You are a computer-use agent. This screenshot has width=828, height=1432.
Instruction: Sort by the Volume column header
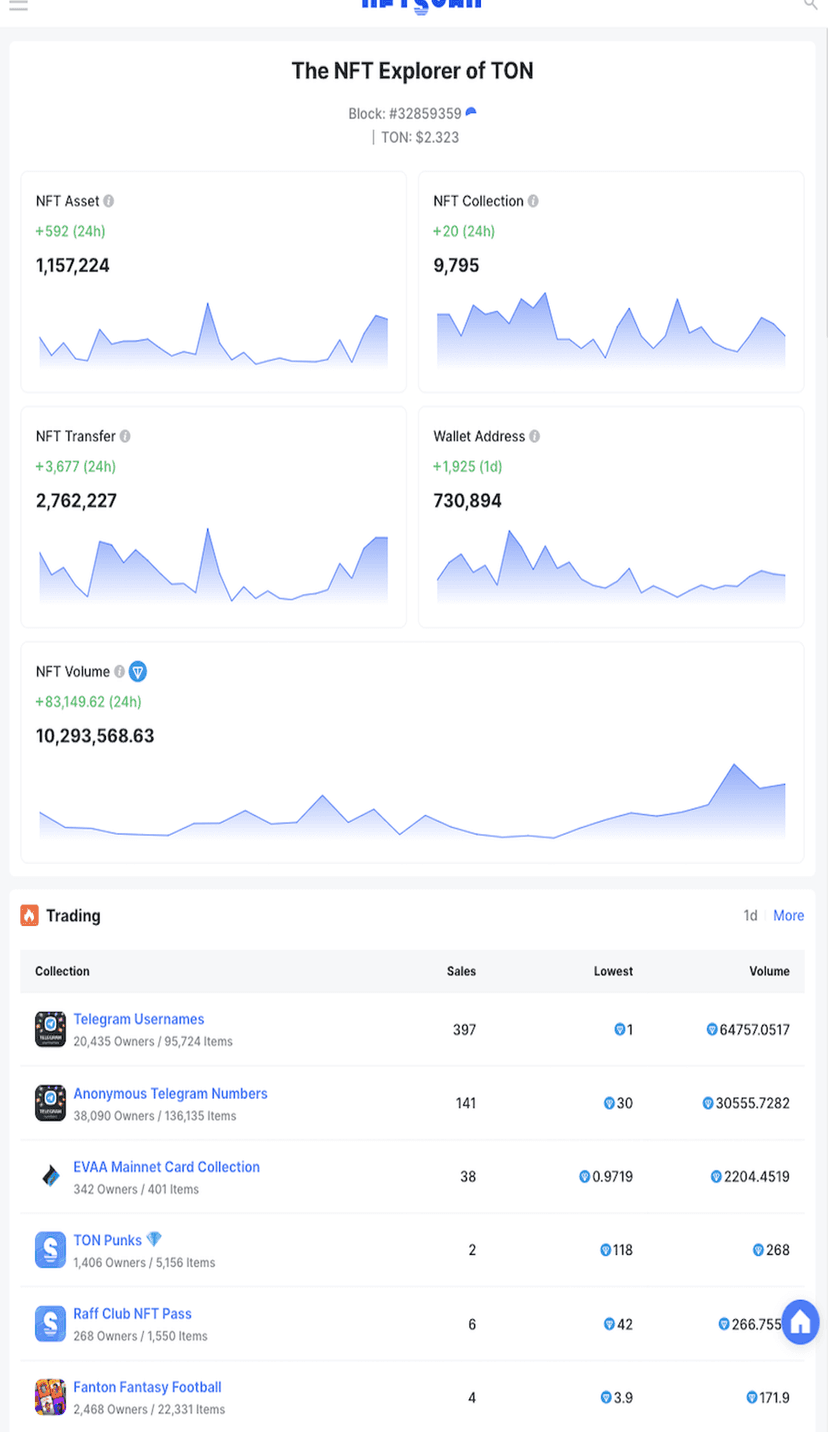coord(769,971)
